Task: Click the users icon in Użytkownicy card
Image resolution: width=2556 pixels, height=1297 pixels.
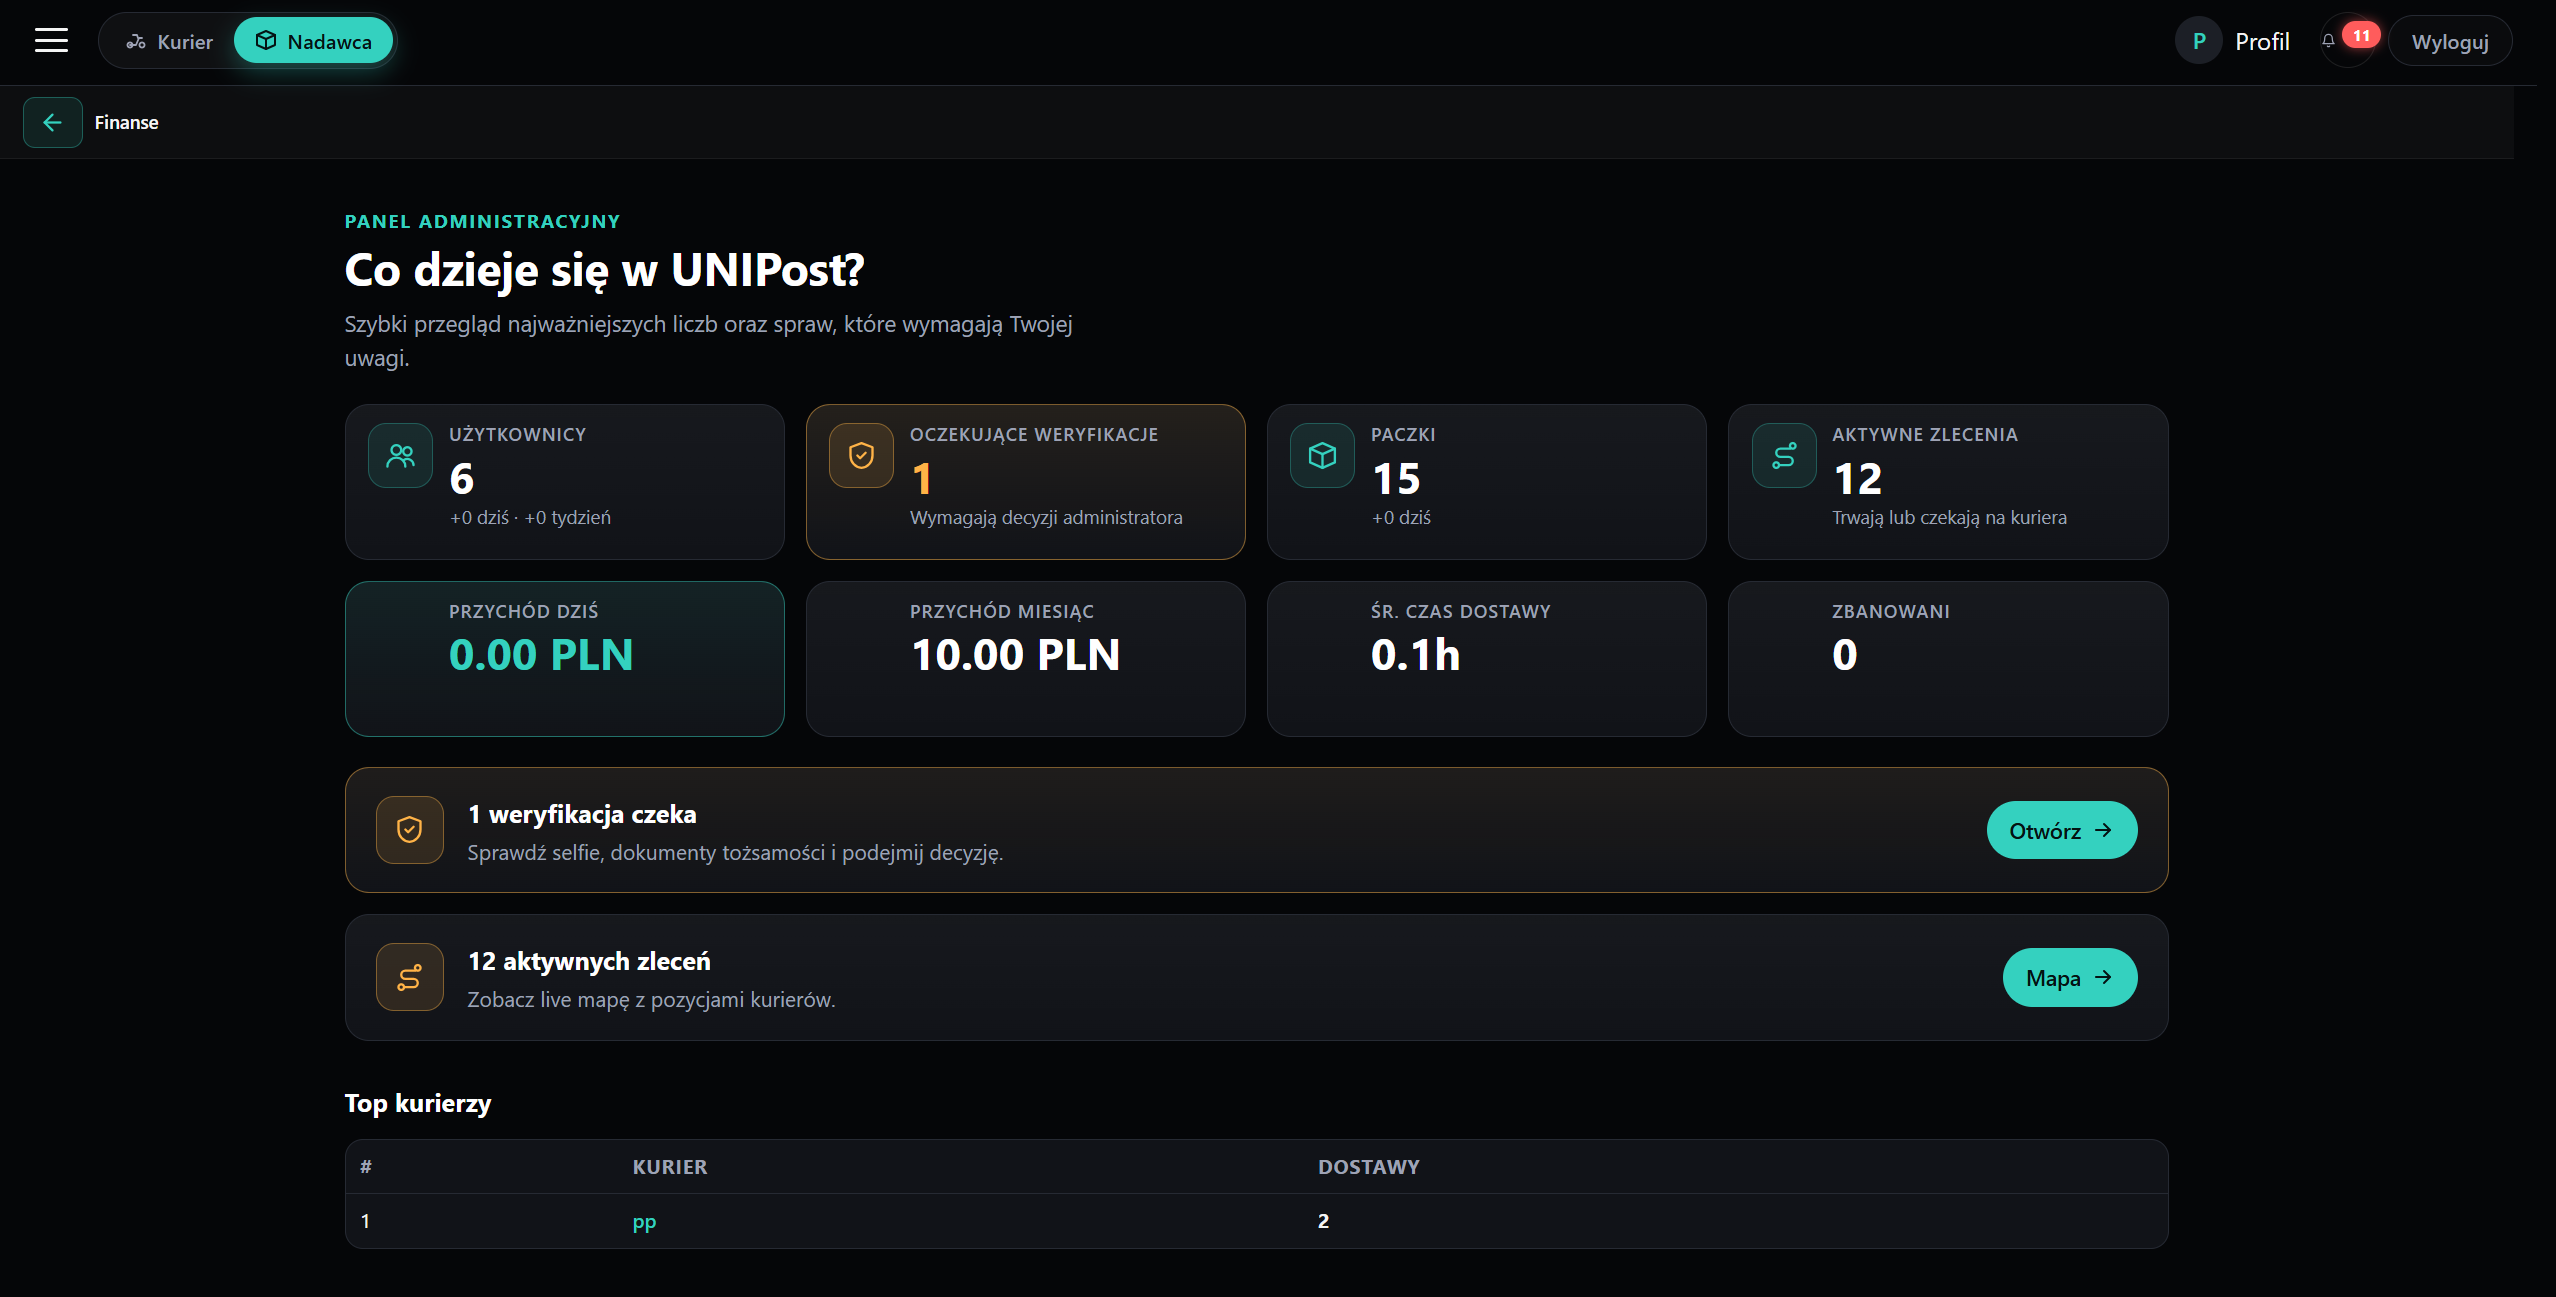Action: click(x=401, y=456)
